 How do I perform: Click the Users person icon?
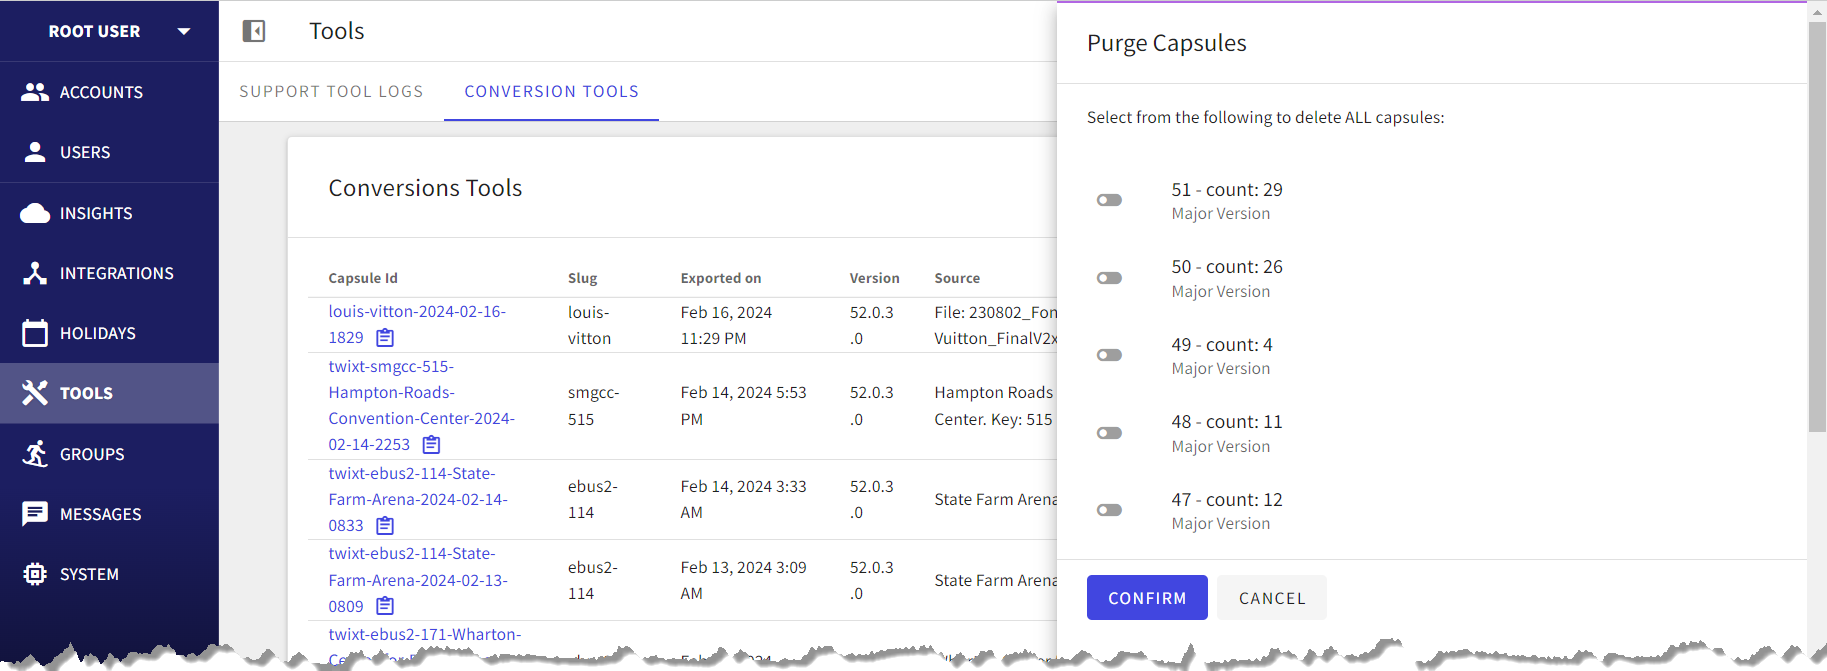pos(35,152)
